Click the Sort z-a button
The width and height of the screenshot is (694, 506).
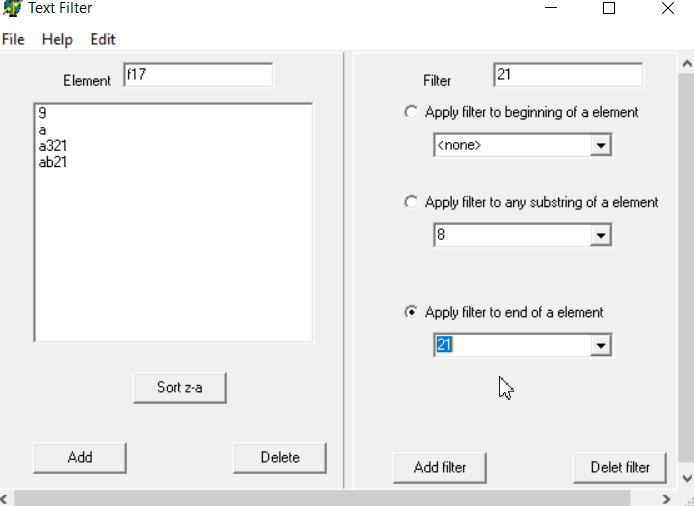coord(180,388)
